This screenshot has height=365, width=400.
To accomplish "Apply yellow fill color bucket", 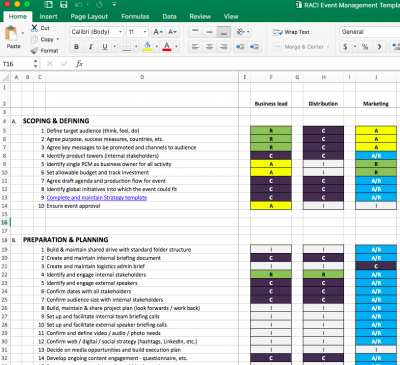I will coord(147,47).
